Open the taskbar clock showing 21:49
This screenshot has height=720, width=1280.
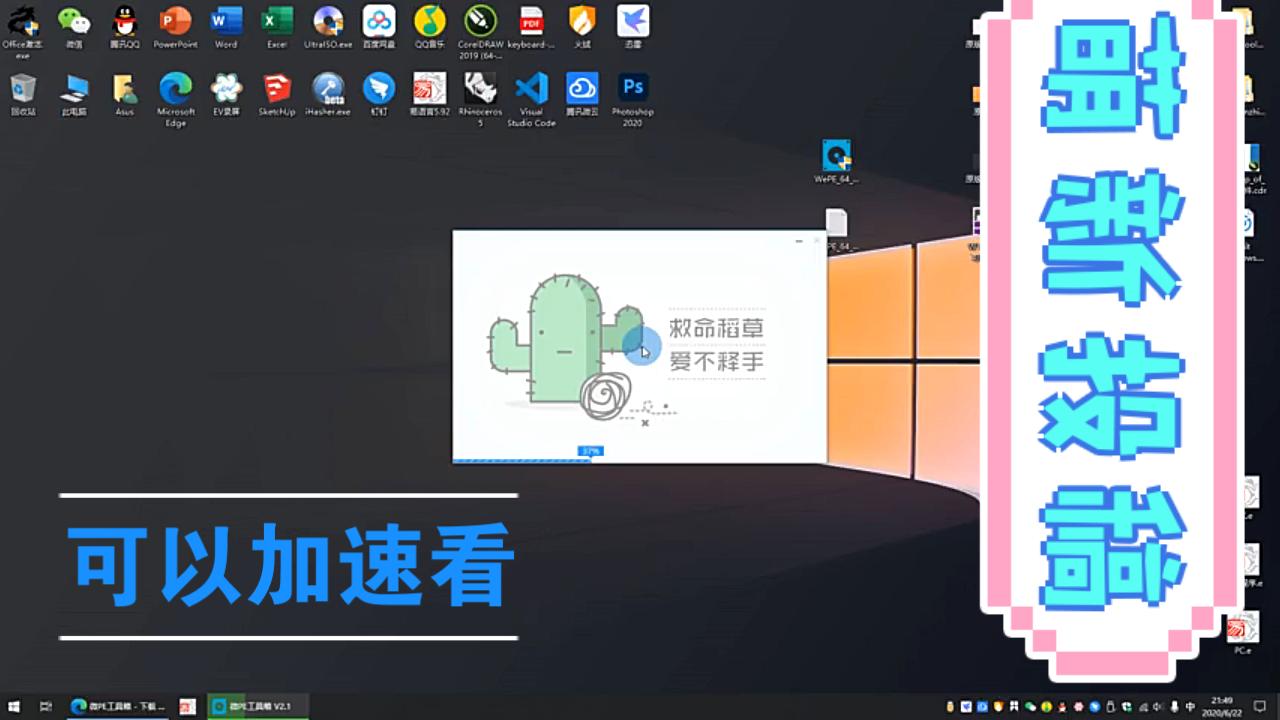click(1222, 706)
